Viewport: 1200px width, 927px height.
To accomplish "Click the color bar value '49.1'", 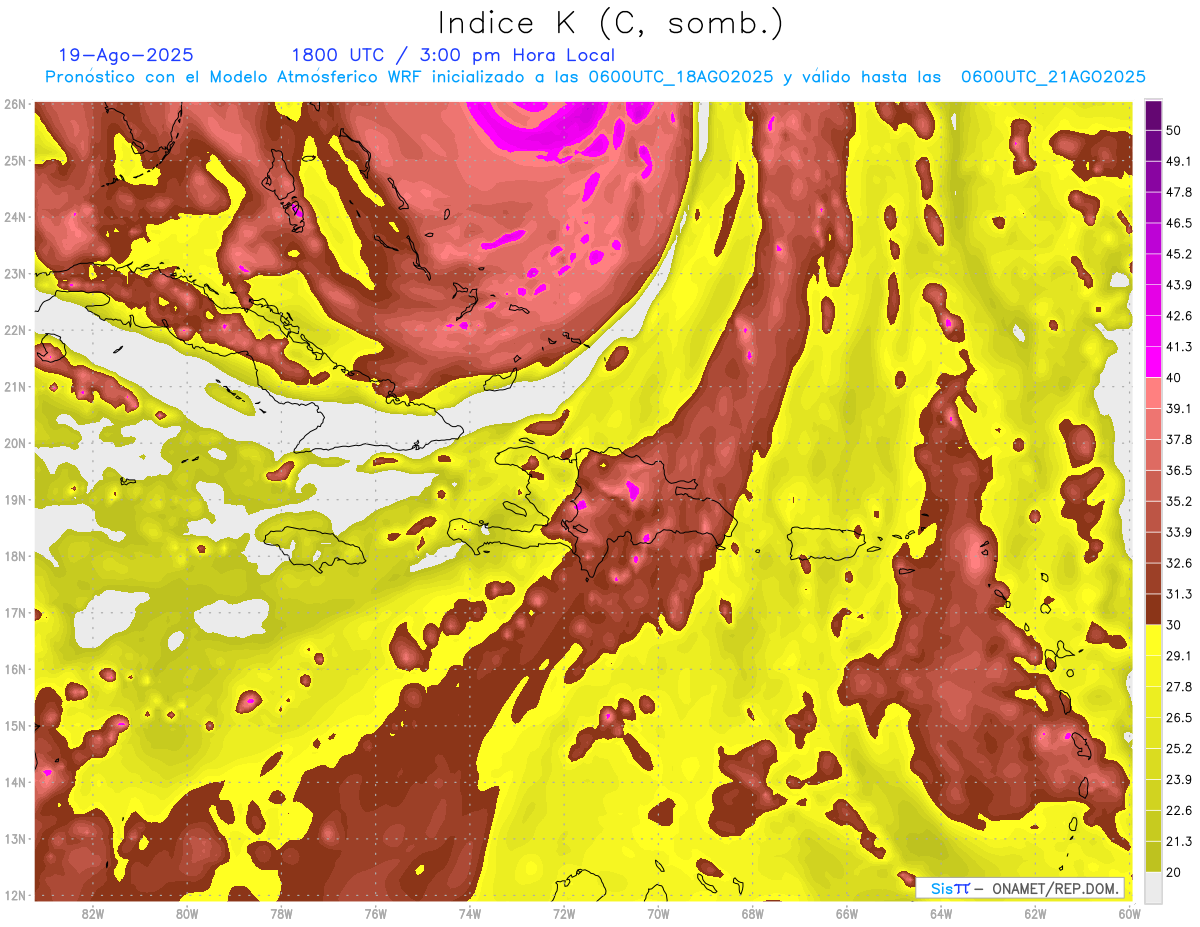I will click(x=1178, y=161).
